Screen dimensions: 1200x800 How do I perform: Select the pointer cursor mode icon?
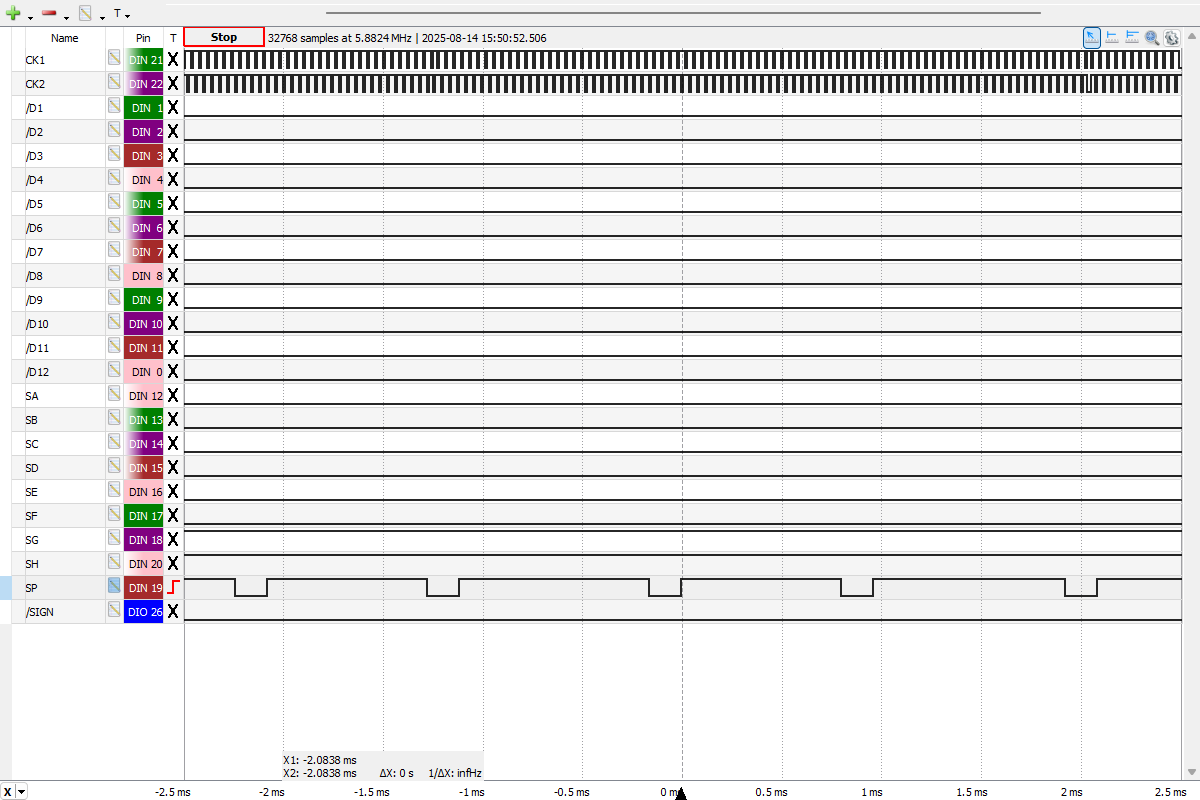[x=1092, y=37]
